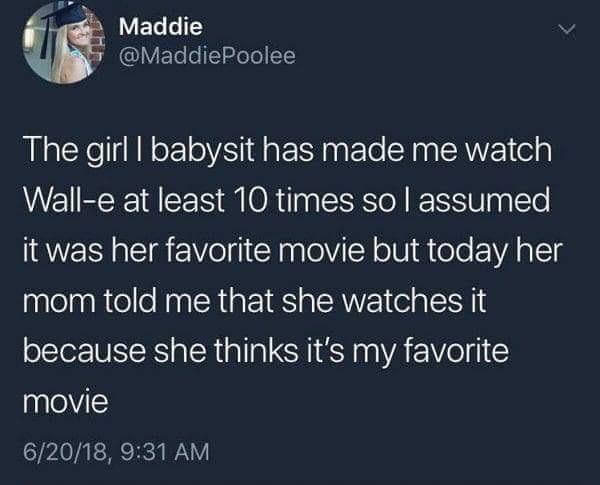Click Maddie's profile picture

pyautogui.click(x=64, y=42)
